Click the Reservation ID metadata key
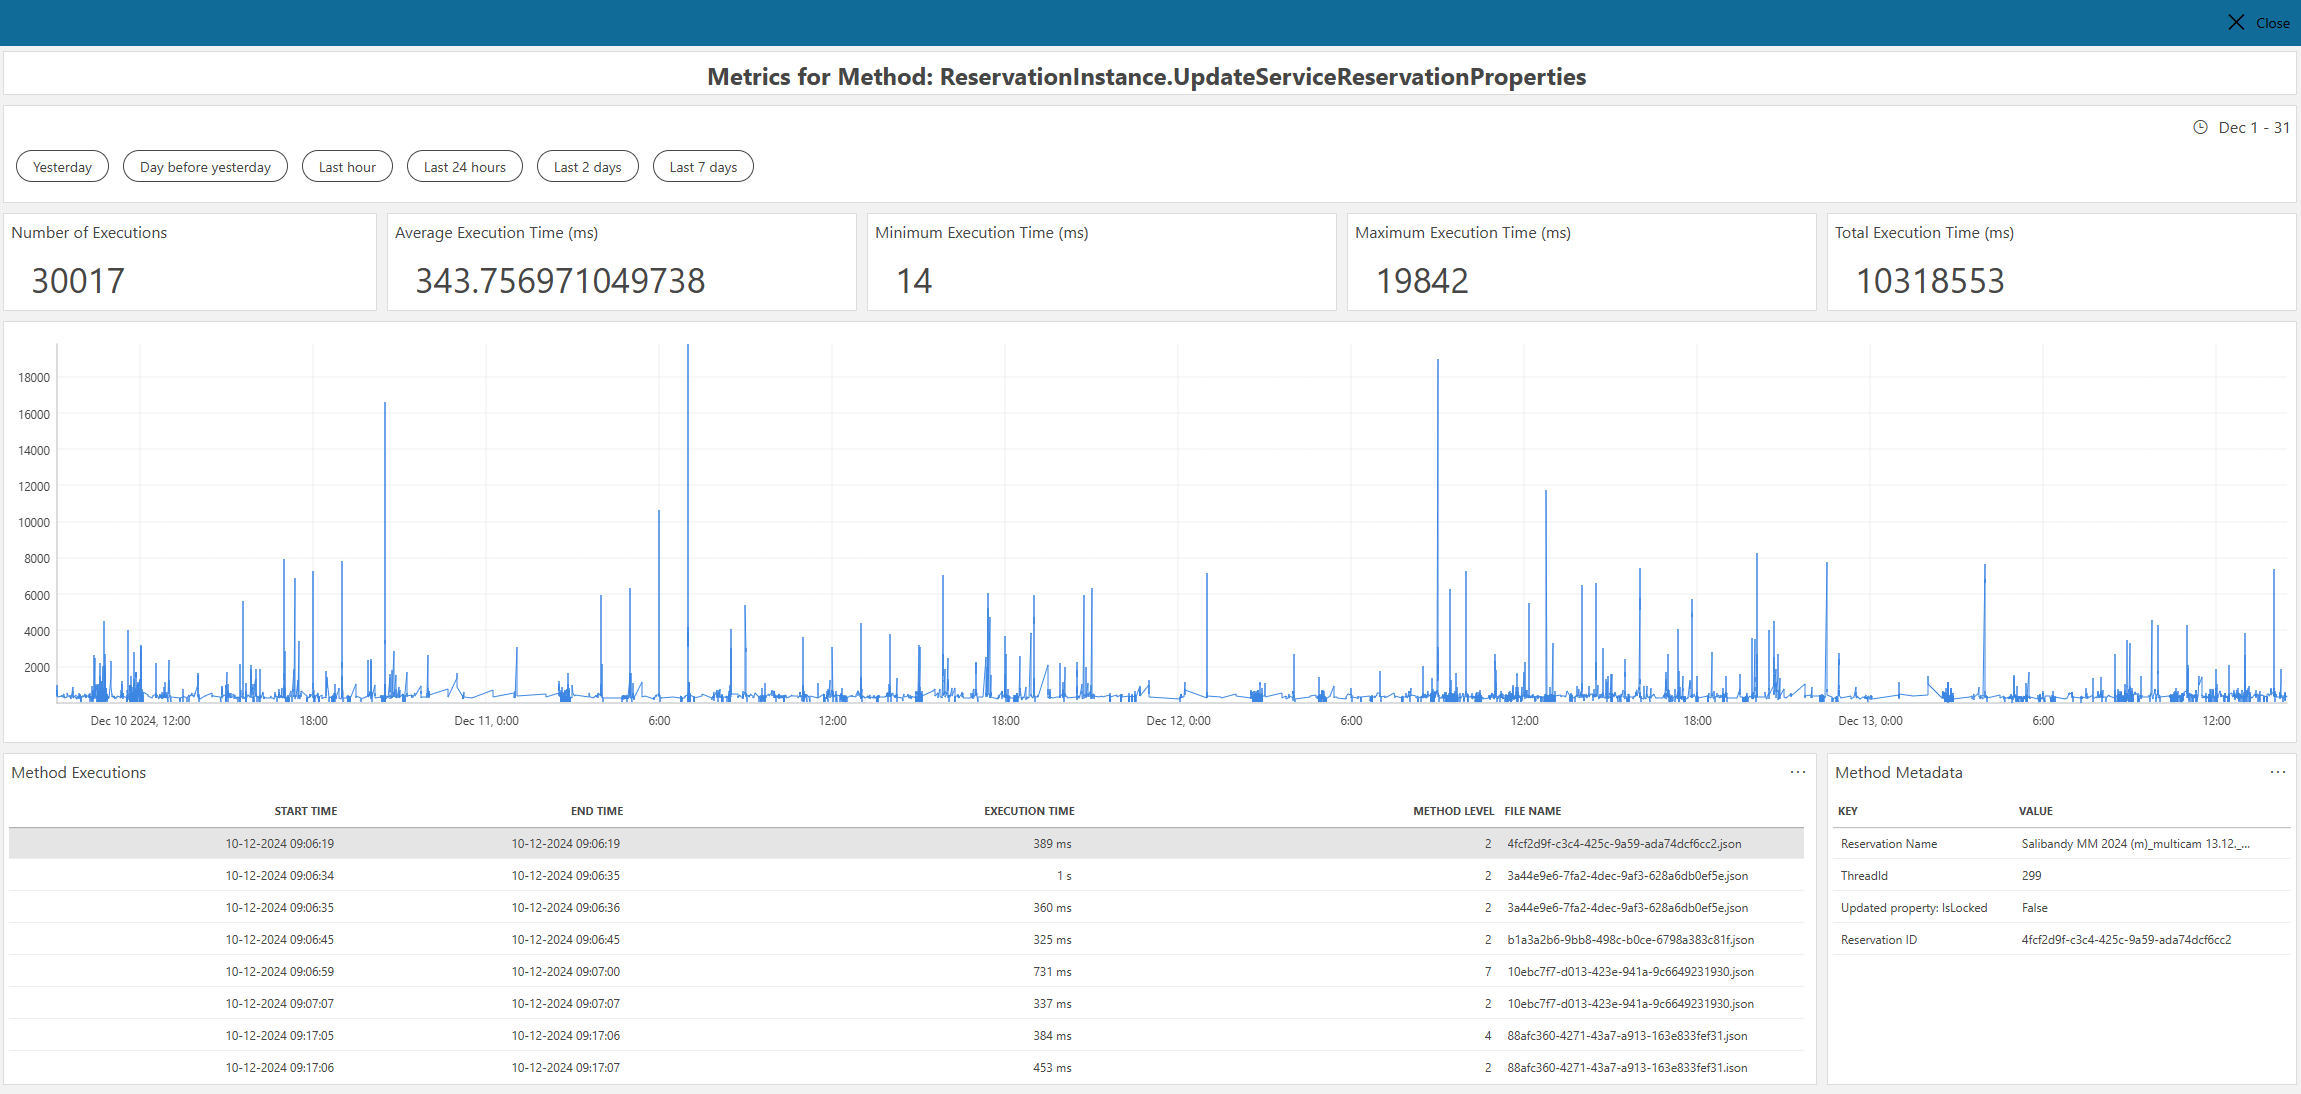 point(1878,939)
